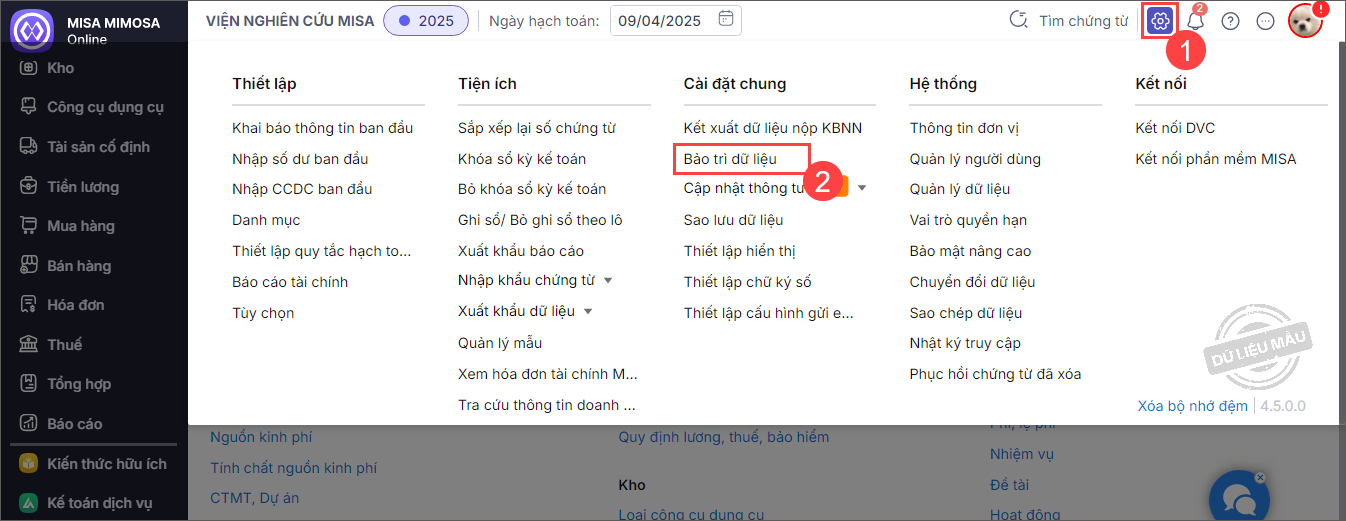Select Báo cáo tài chính entry

pyautogui.click(x=290, y=282)
